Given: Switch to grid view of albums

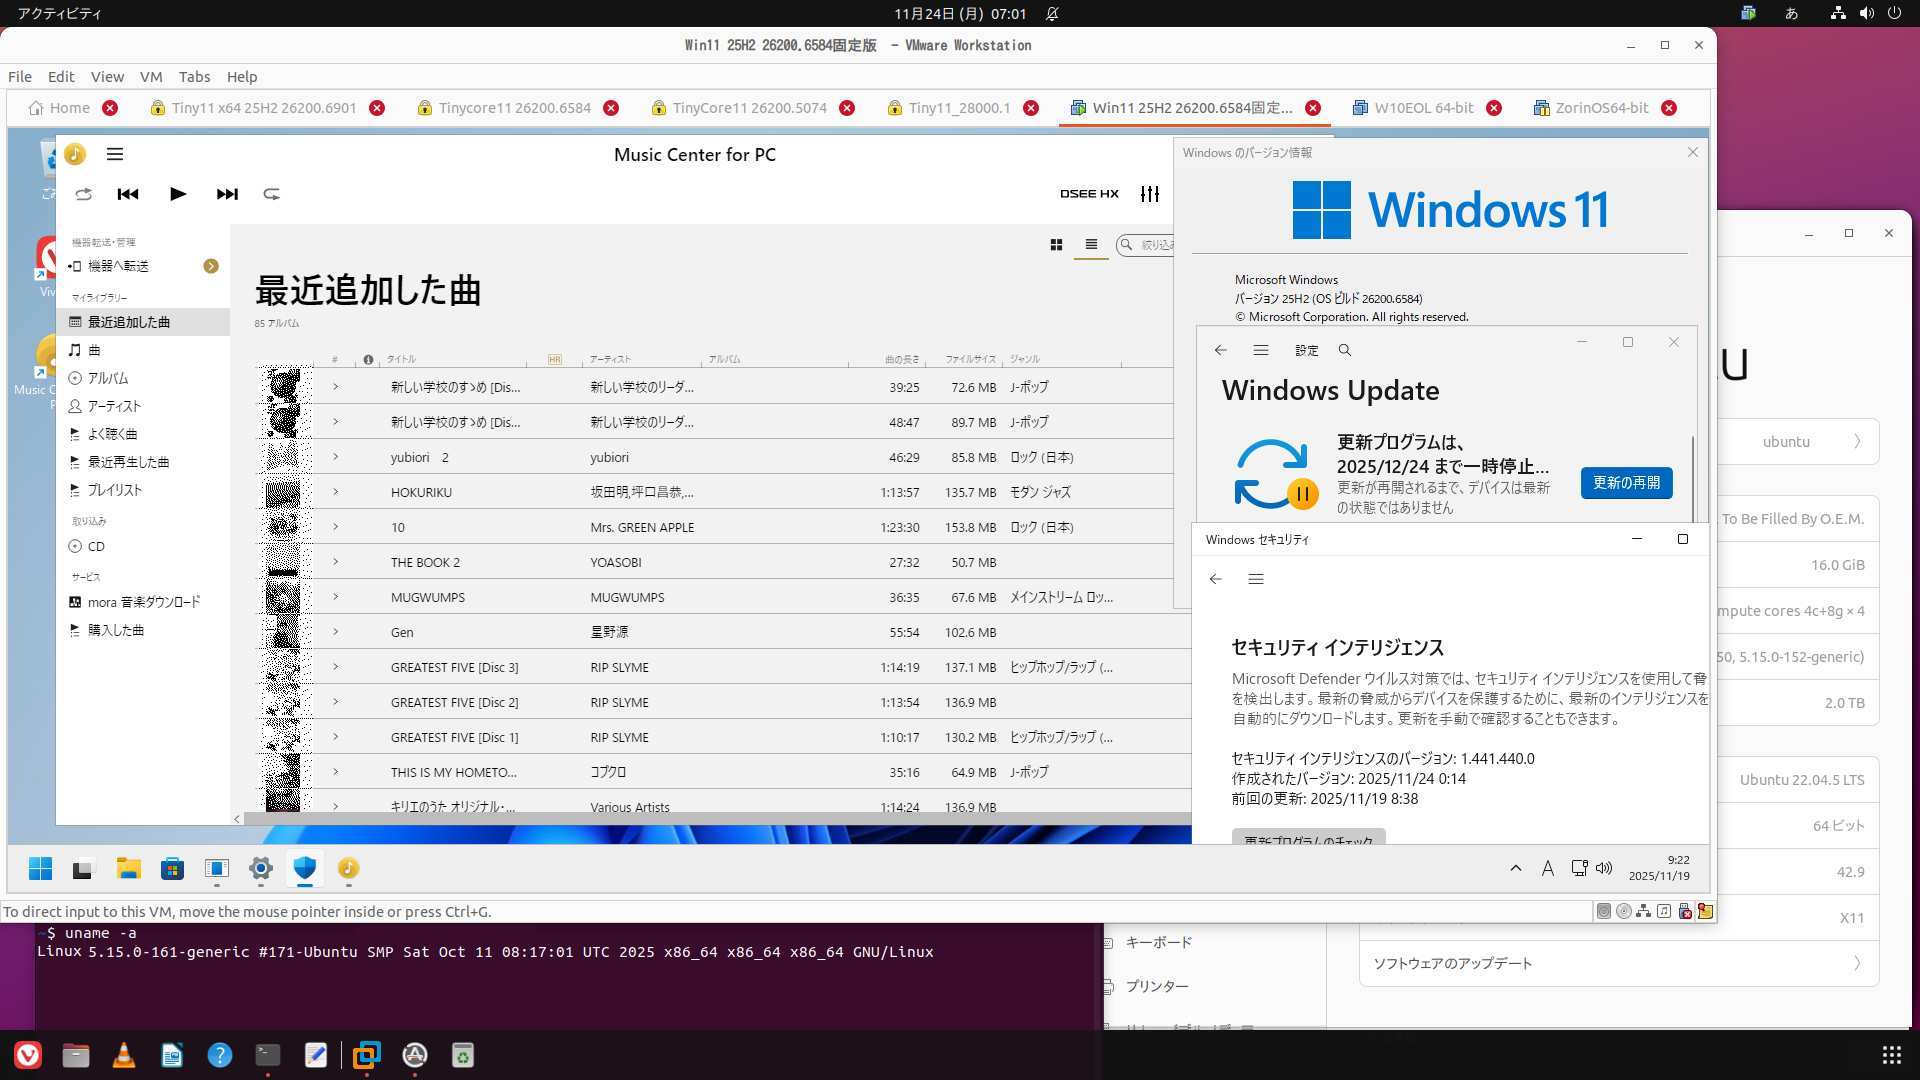Looking at the screenshot, I should pos(1056,245).
